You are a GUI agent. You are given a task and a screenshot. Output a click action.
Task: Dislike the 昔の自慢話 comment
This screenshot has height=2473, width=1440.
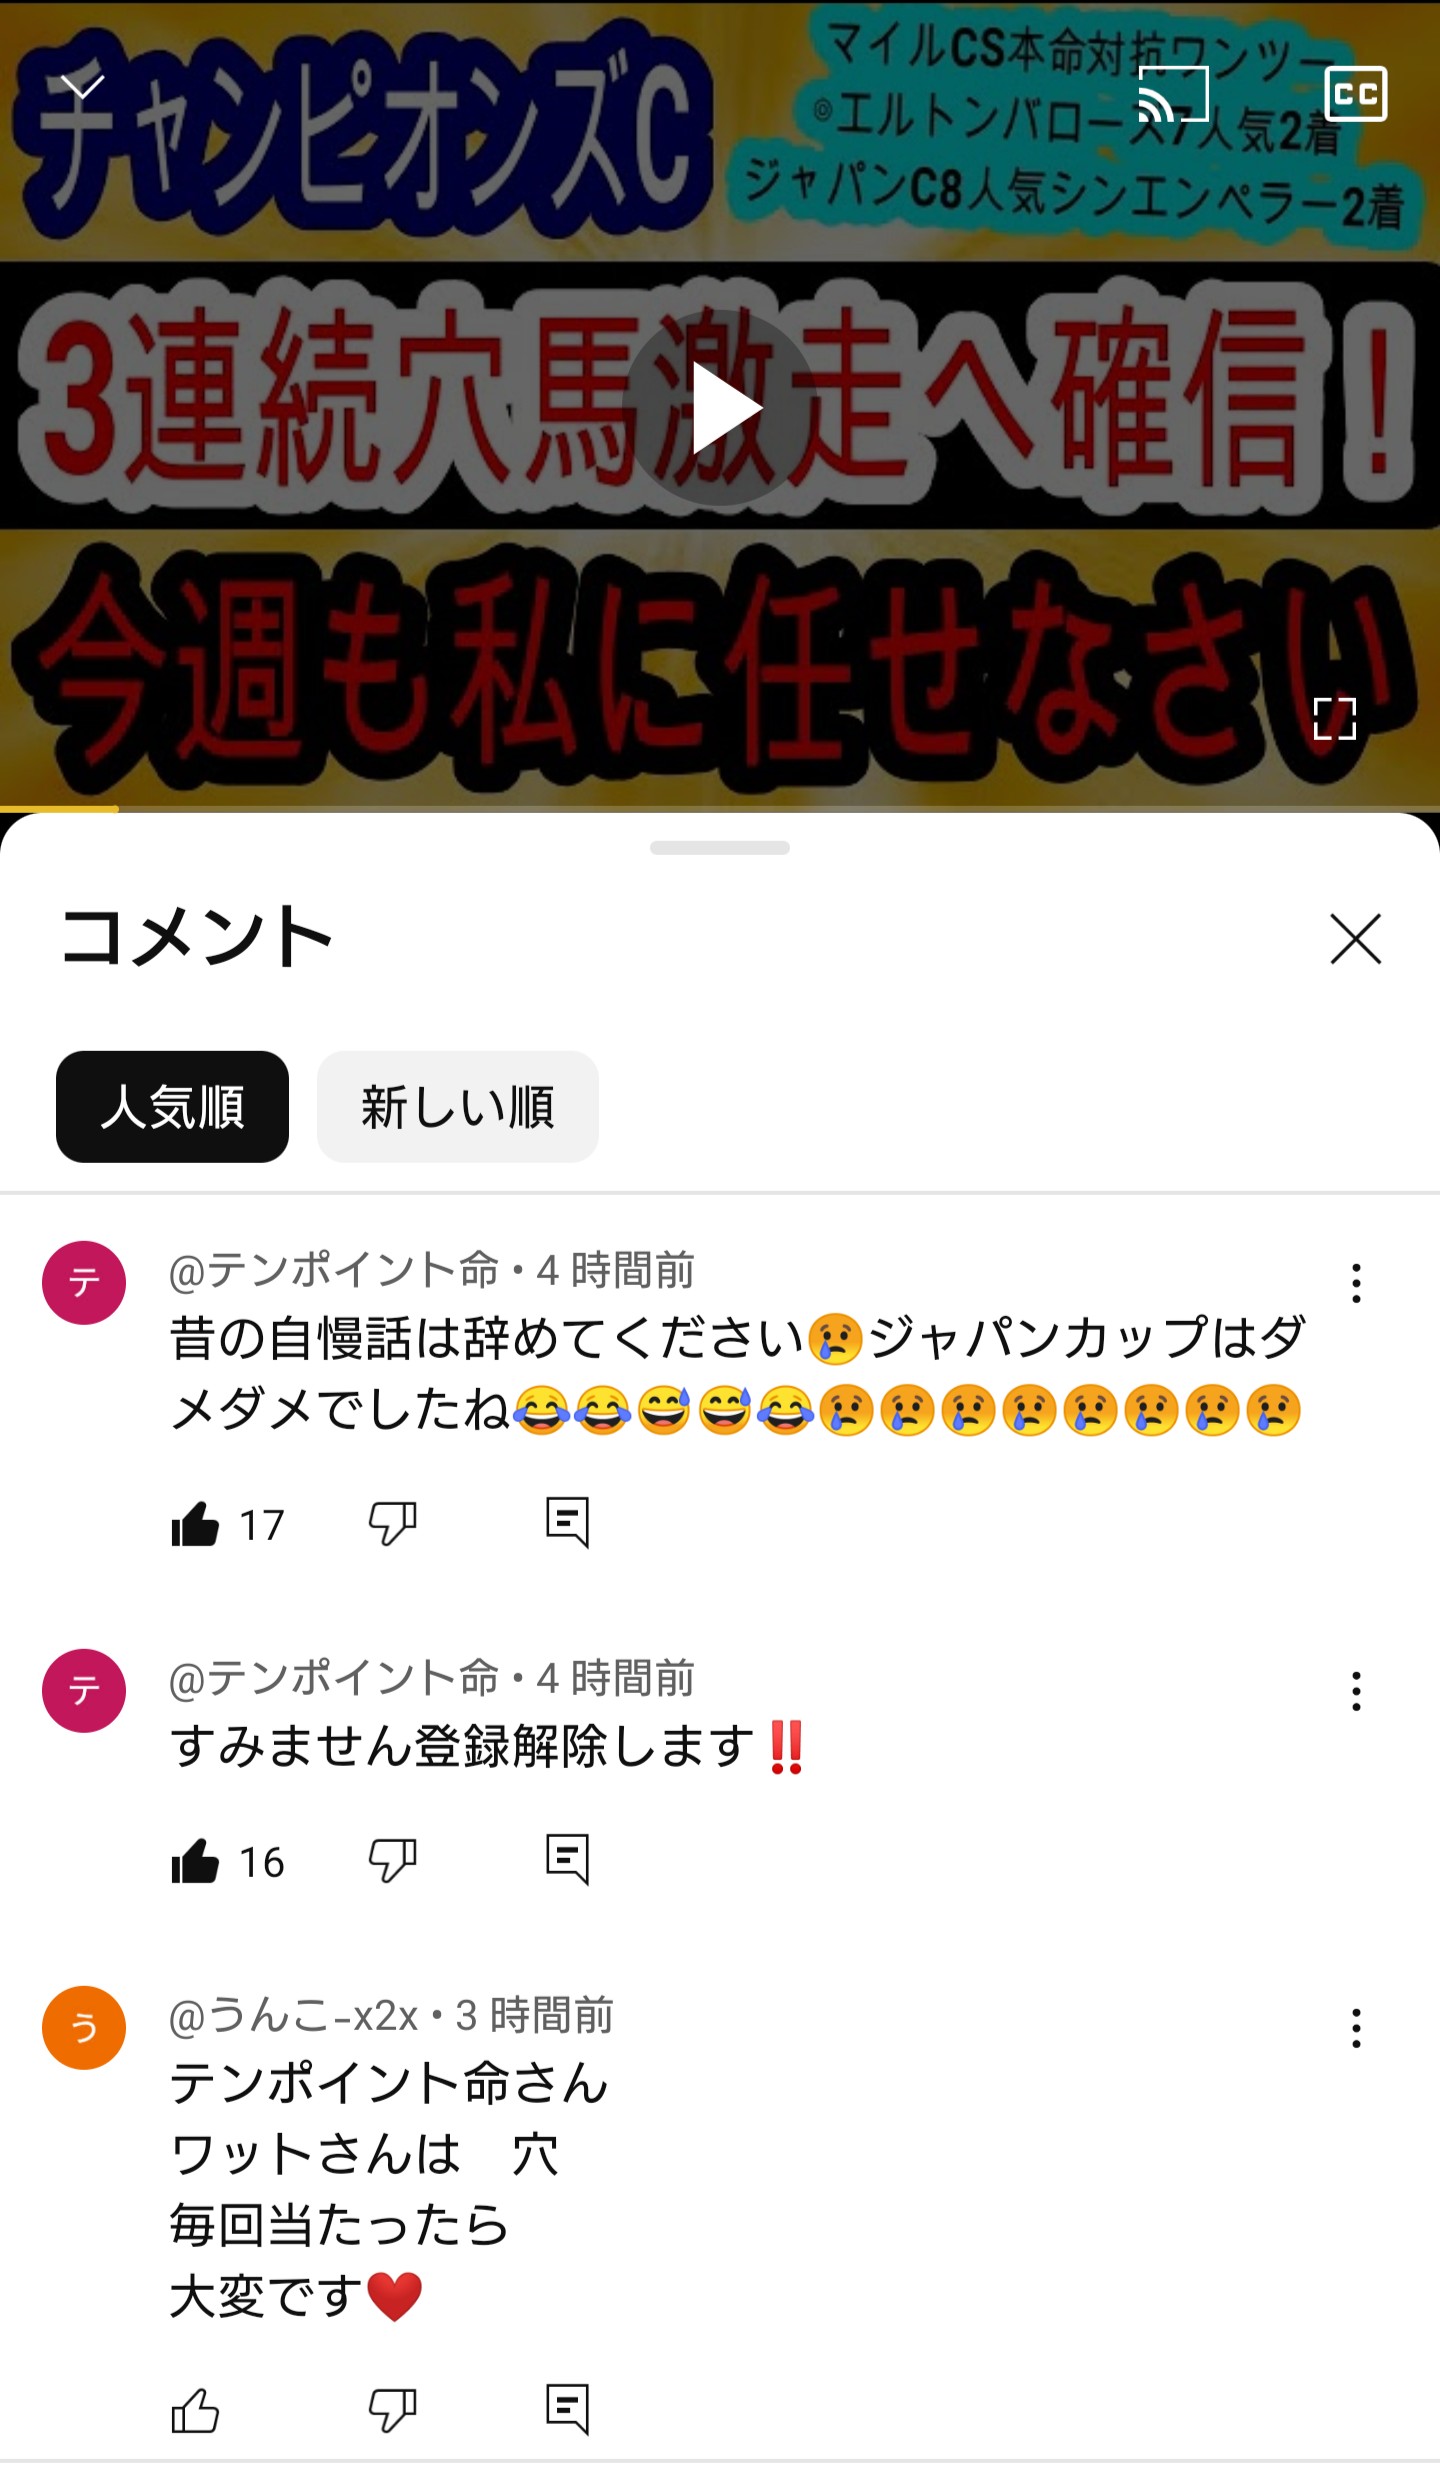pyautogui.click(x=392, y=1524)
